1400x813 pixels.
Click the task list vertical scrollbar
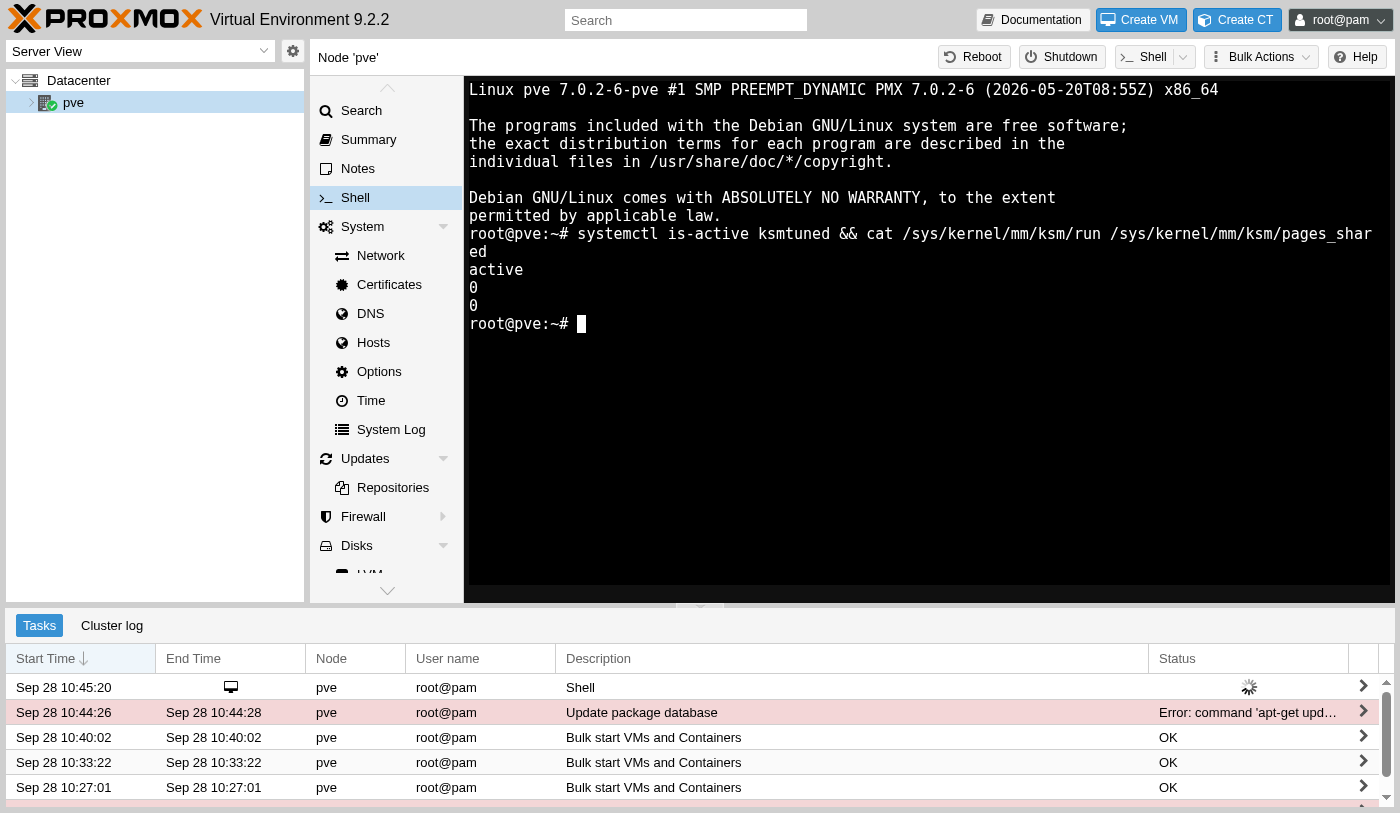pos(1386,734)
